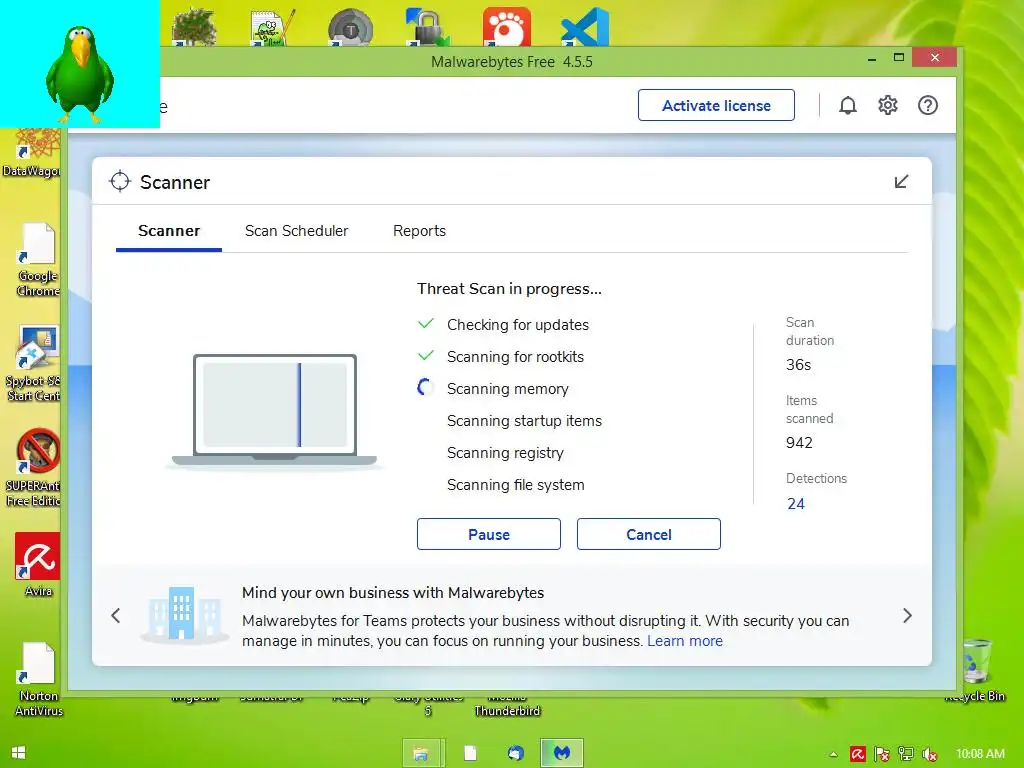1024x768 pixels.
Task: Click the promo heading about Malwarebytes business
Action: (x=392, y=592)
